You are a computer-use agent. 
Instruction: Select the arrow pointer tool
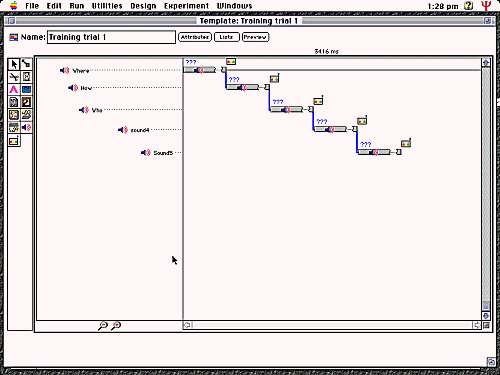point(14,64)
